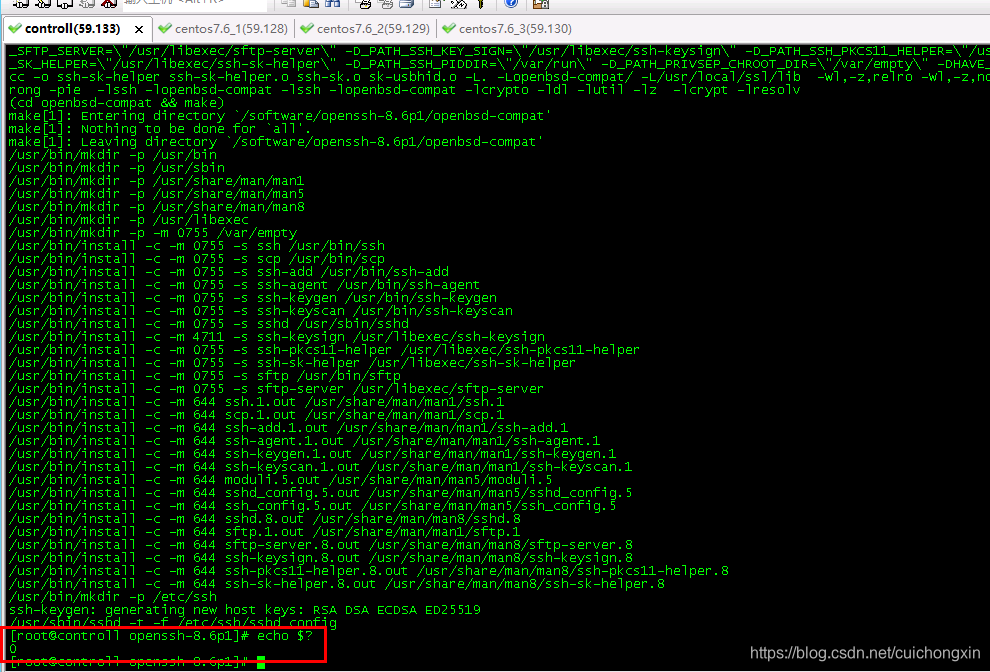Click the 'sftp-server.8.out' install line

[x=321, y=545]
